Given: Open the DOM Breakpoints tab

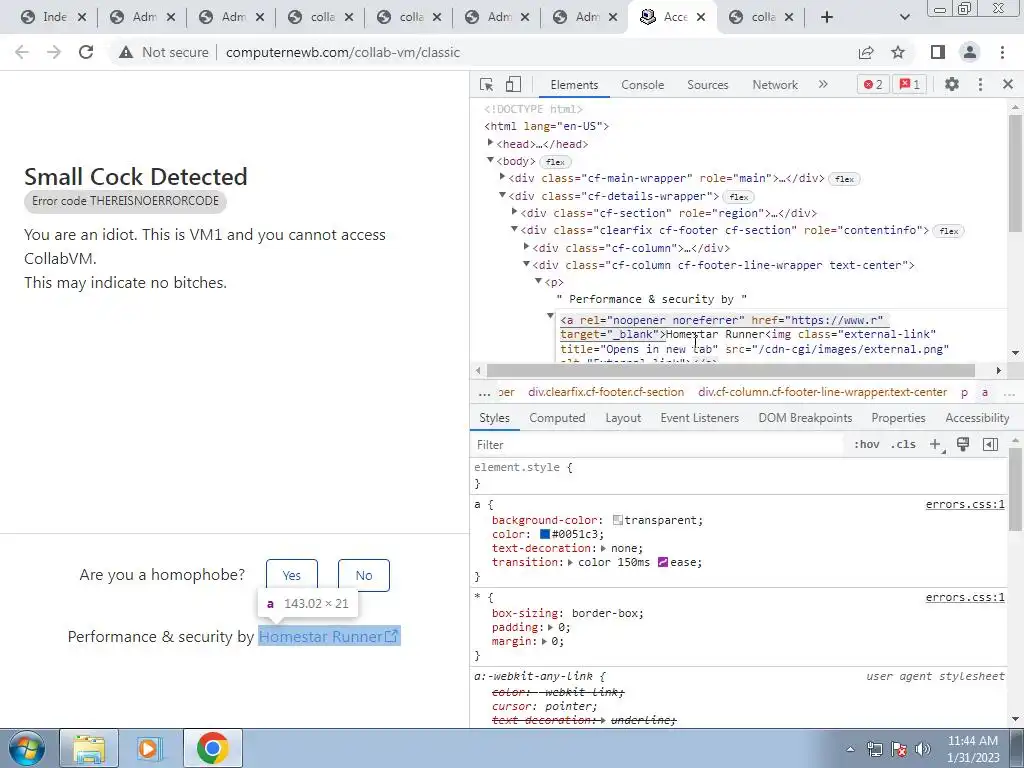Looking at the screenshot, I should point(805,418).
